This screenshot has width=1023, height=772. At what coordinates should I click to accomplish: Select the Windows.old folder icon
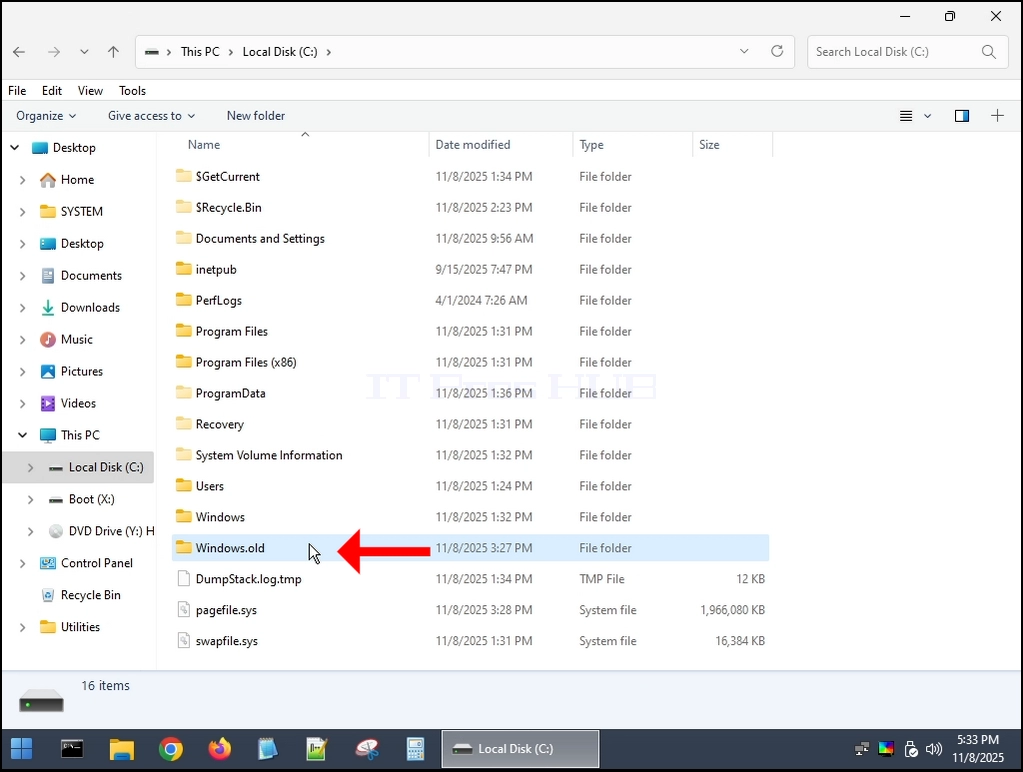point(183,548)
